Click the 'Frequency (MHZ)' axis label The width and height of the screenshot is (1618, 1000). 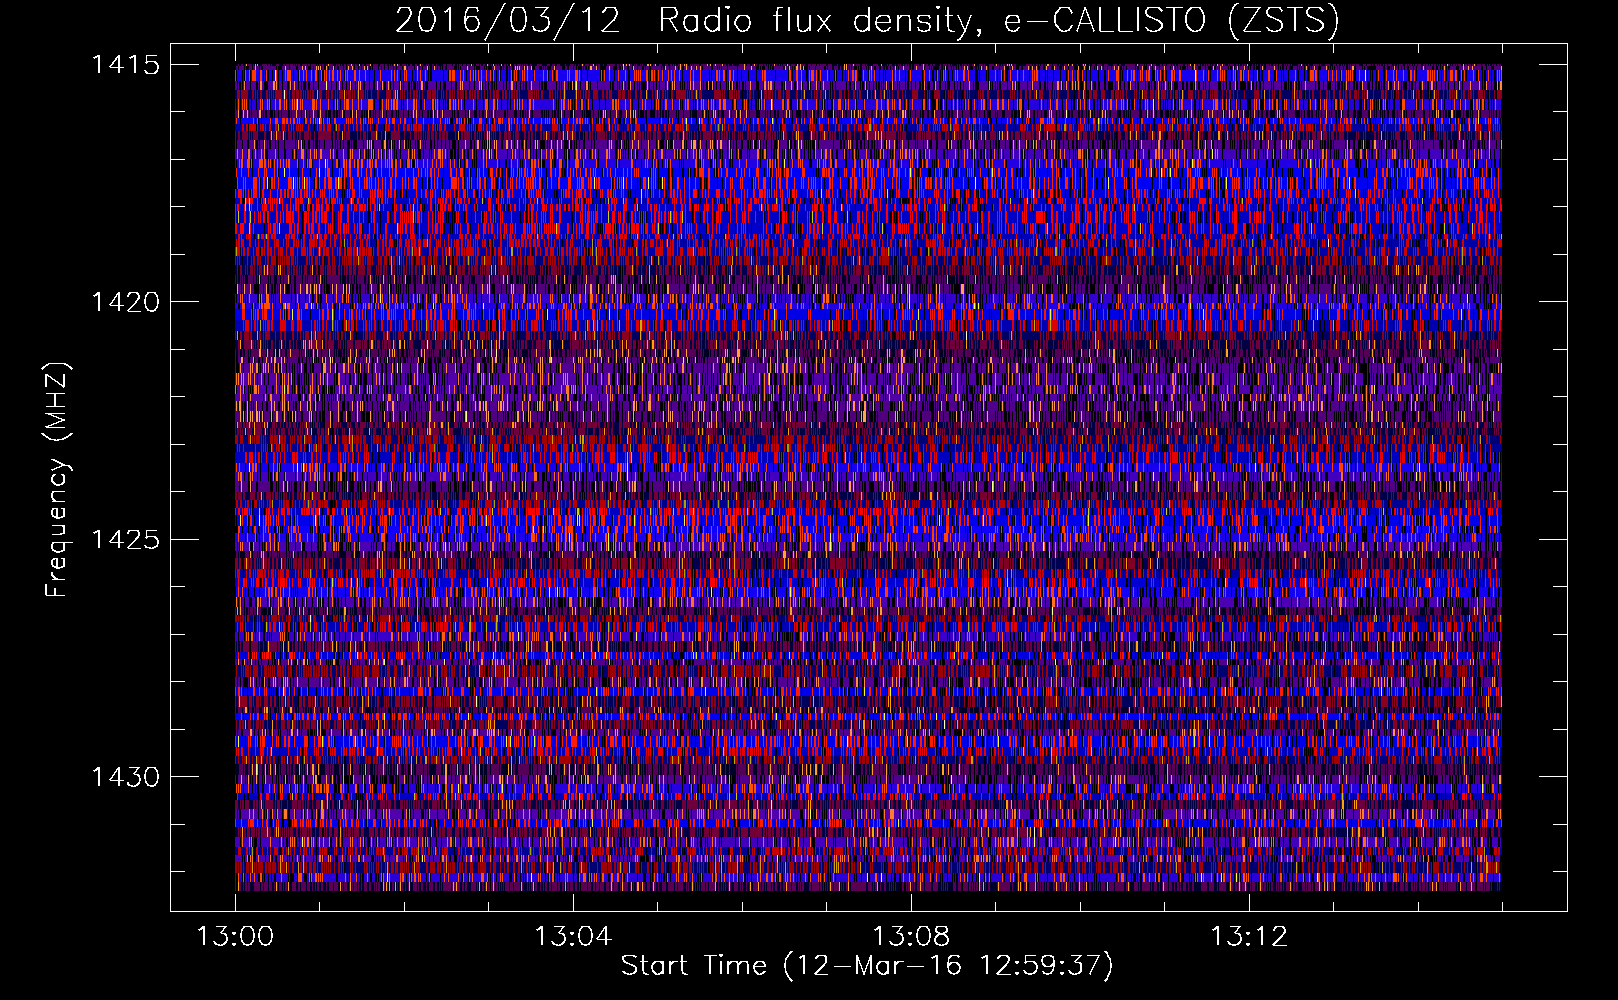57,479
